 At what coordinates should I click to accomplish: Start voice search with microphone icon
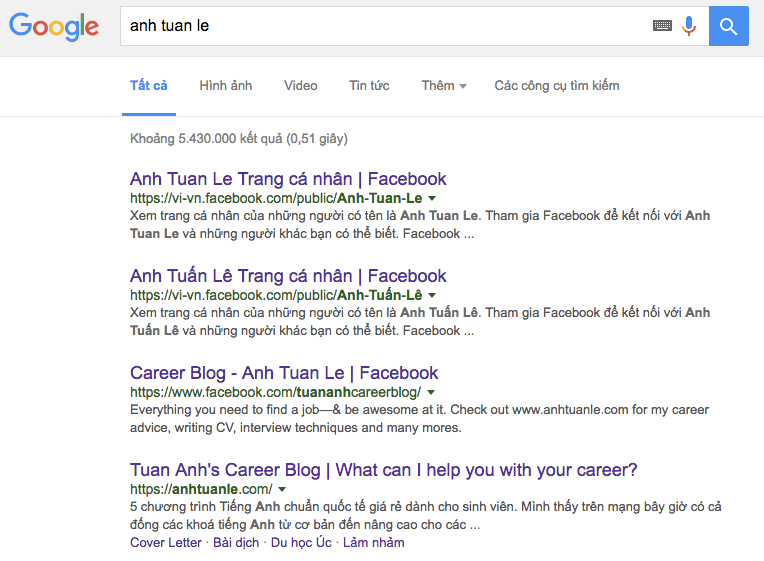[689, 26]
